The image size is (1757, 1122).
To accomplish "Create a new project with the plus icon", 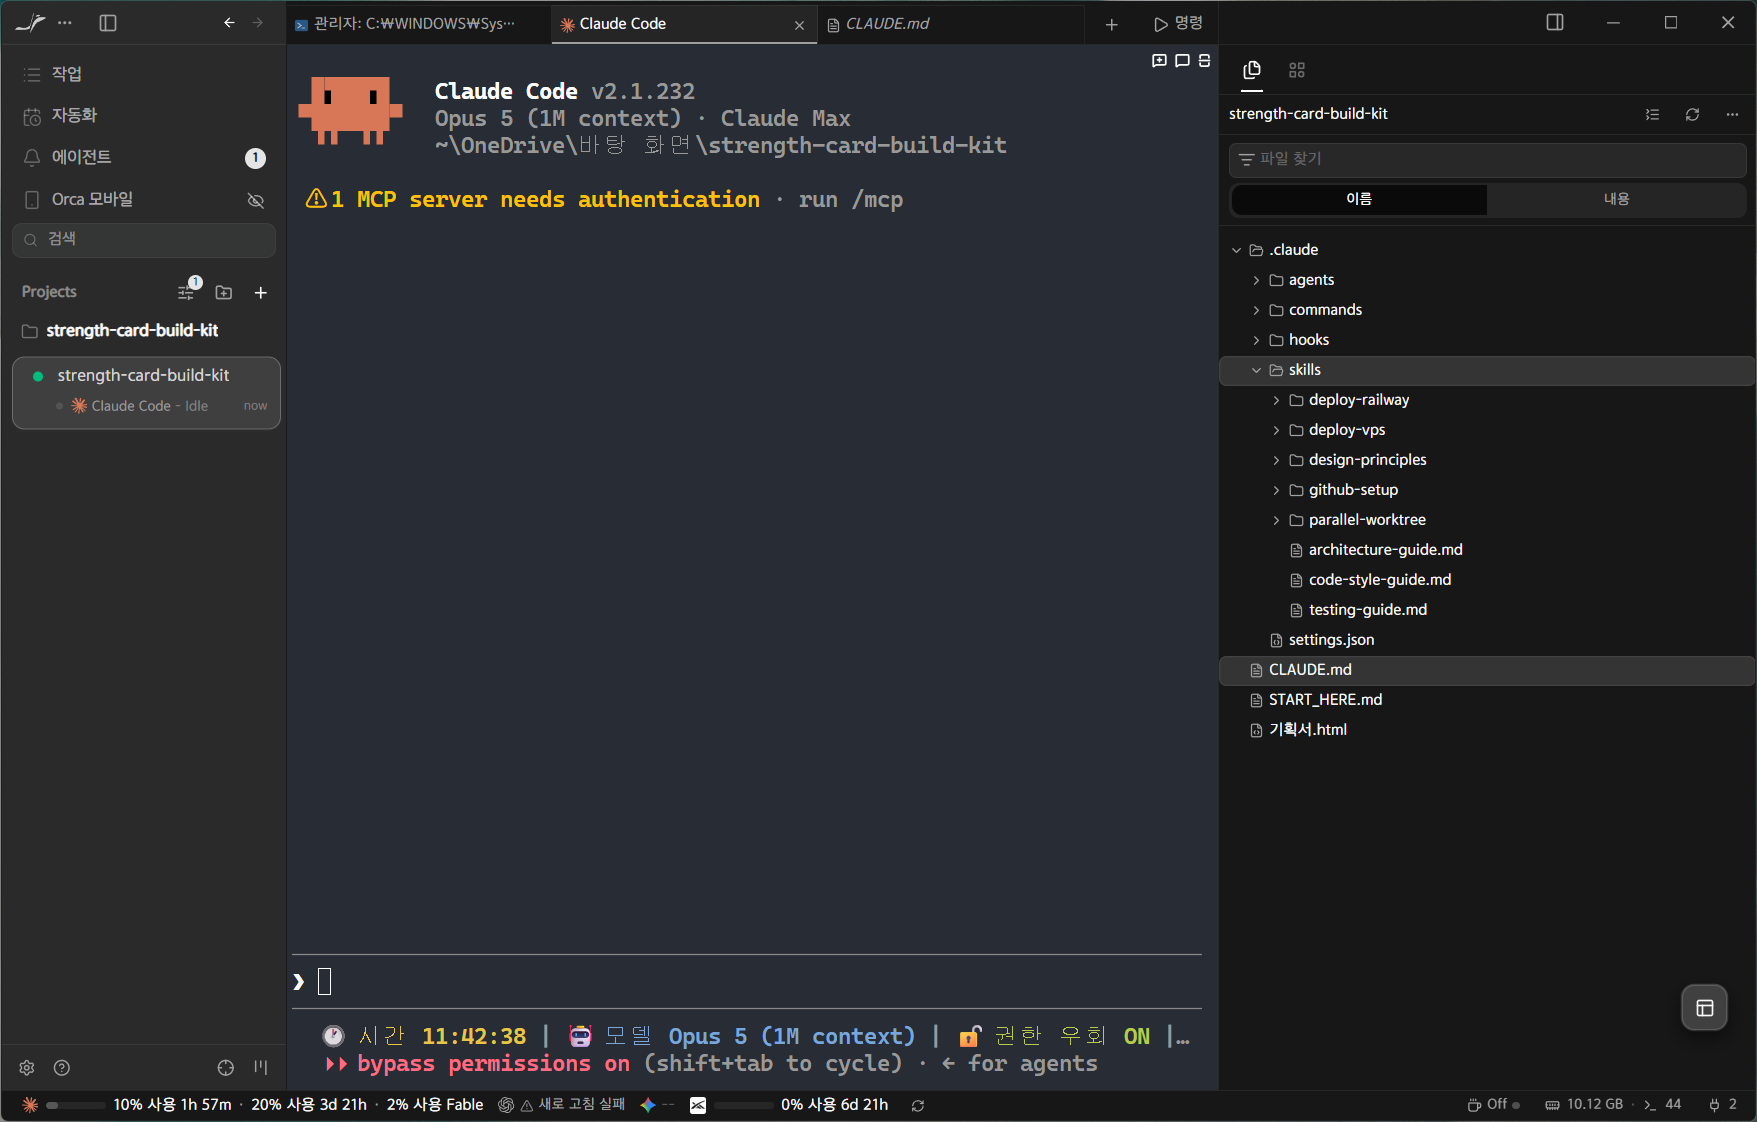I will coord(260,293).
